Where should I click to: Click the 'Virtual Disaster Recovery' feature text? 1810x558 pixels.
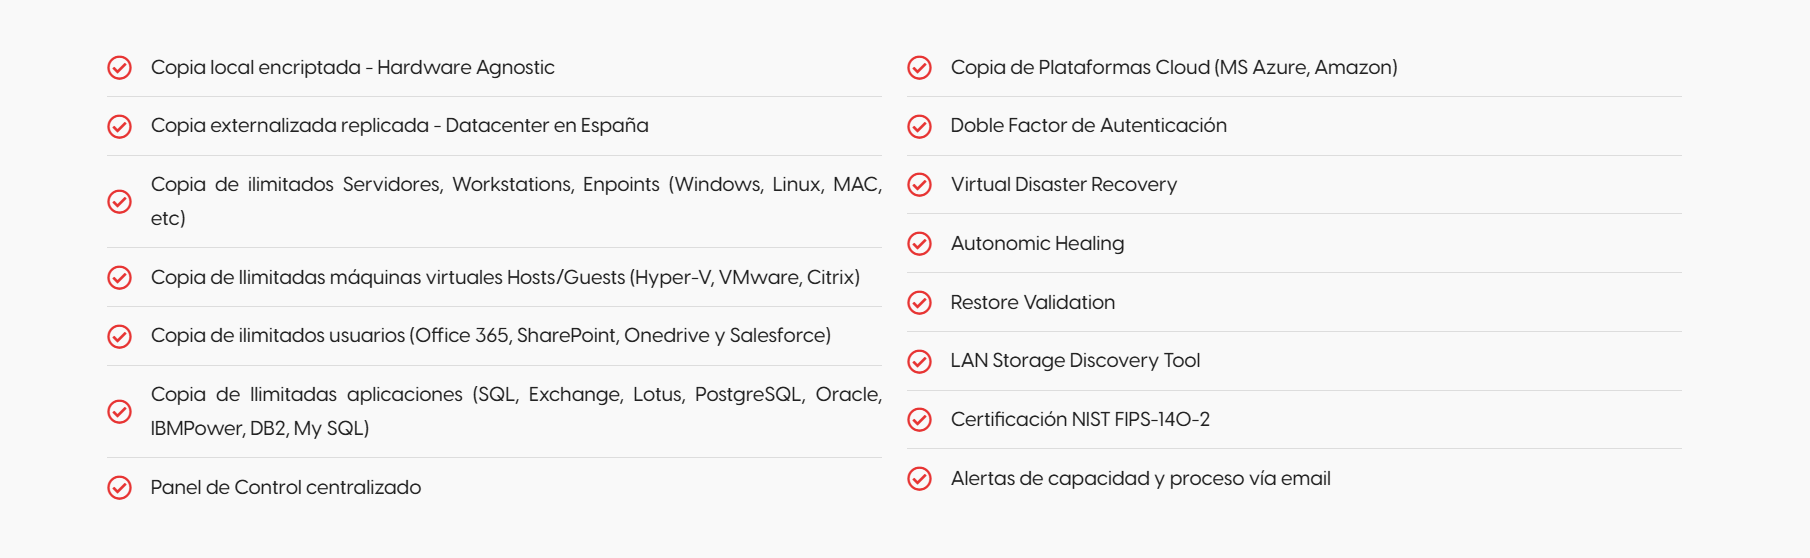tap(1063, 185)
